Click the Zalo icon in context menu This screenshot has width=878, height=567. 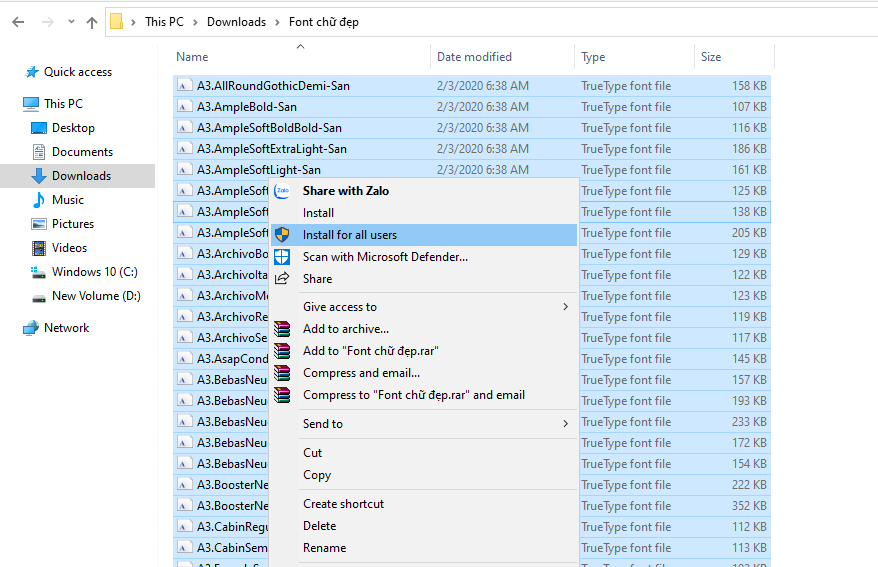(282, 191)
